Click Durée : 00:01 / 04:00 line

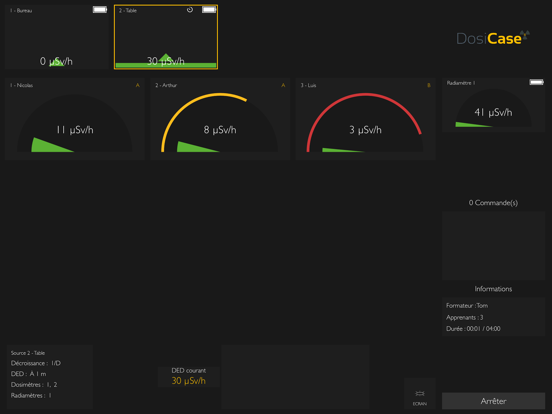click(x=473, y=328)
